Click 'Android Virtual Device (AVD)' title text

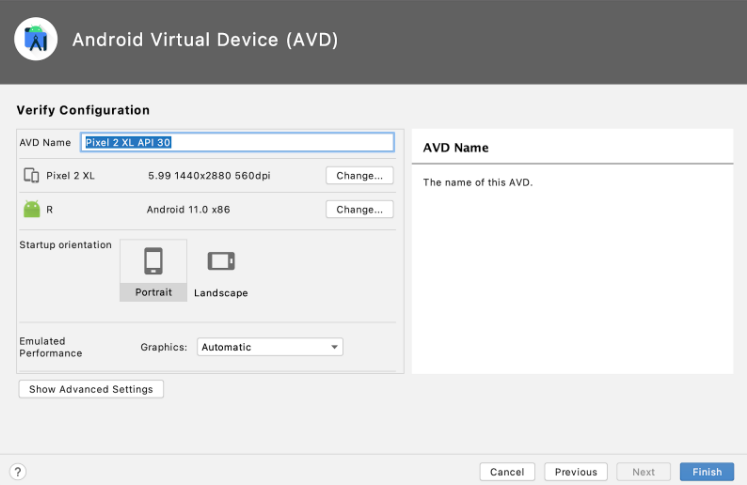pos(205,40)
